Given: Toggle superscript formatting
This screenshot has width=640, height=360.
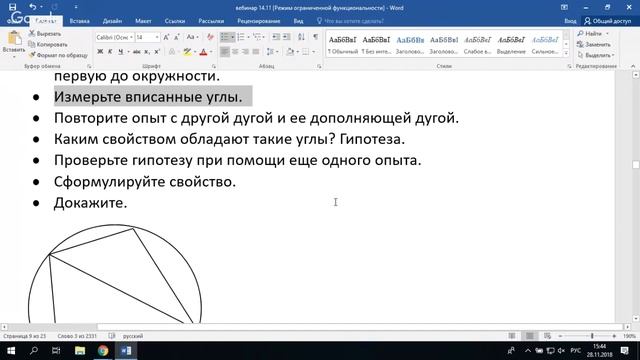Looking at the screenshot, I should (x=157, y=52).
